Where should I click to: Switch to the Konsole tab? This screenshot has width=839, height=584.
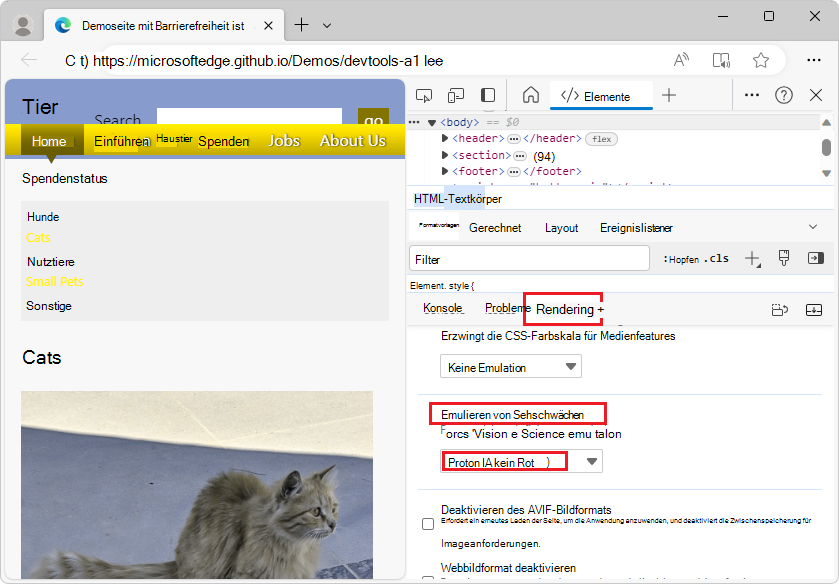pyautogui.click(x=443, y=307)
